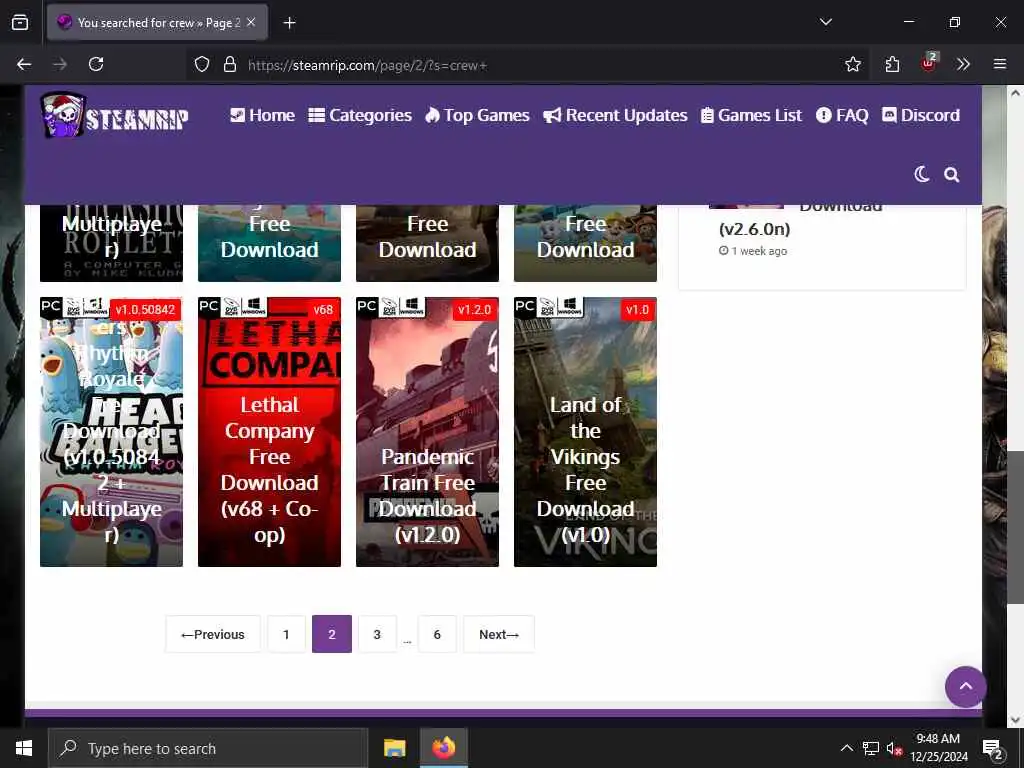Click the PC icon on Lethal Company card
The image size is (1024, 768).
208,306
